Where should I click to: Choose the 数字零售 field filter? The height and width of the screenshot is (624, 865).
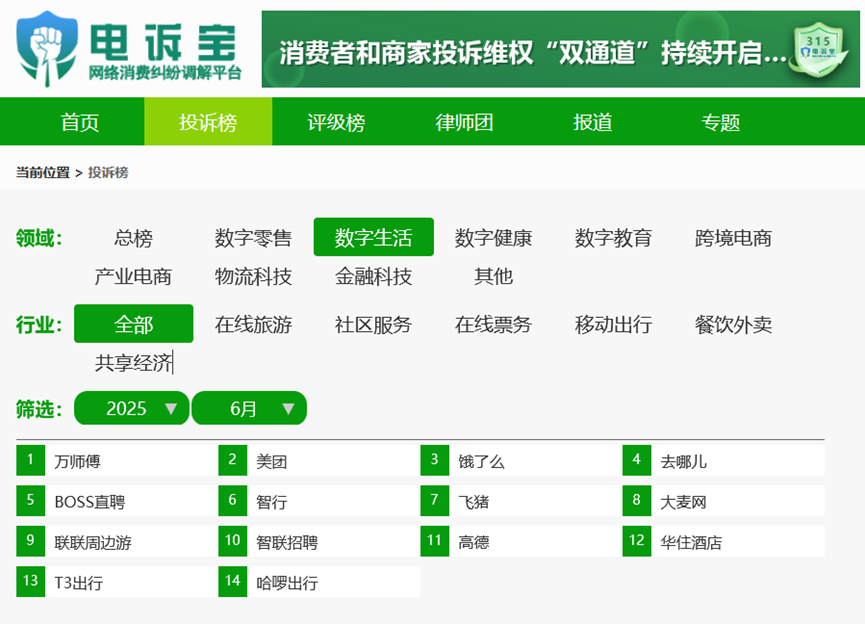253,238
